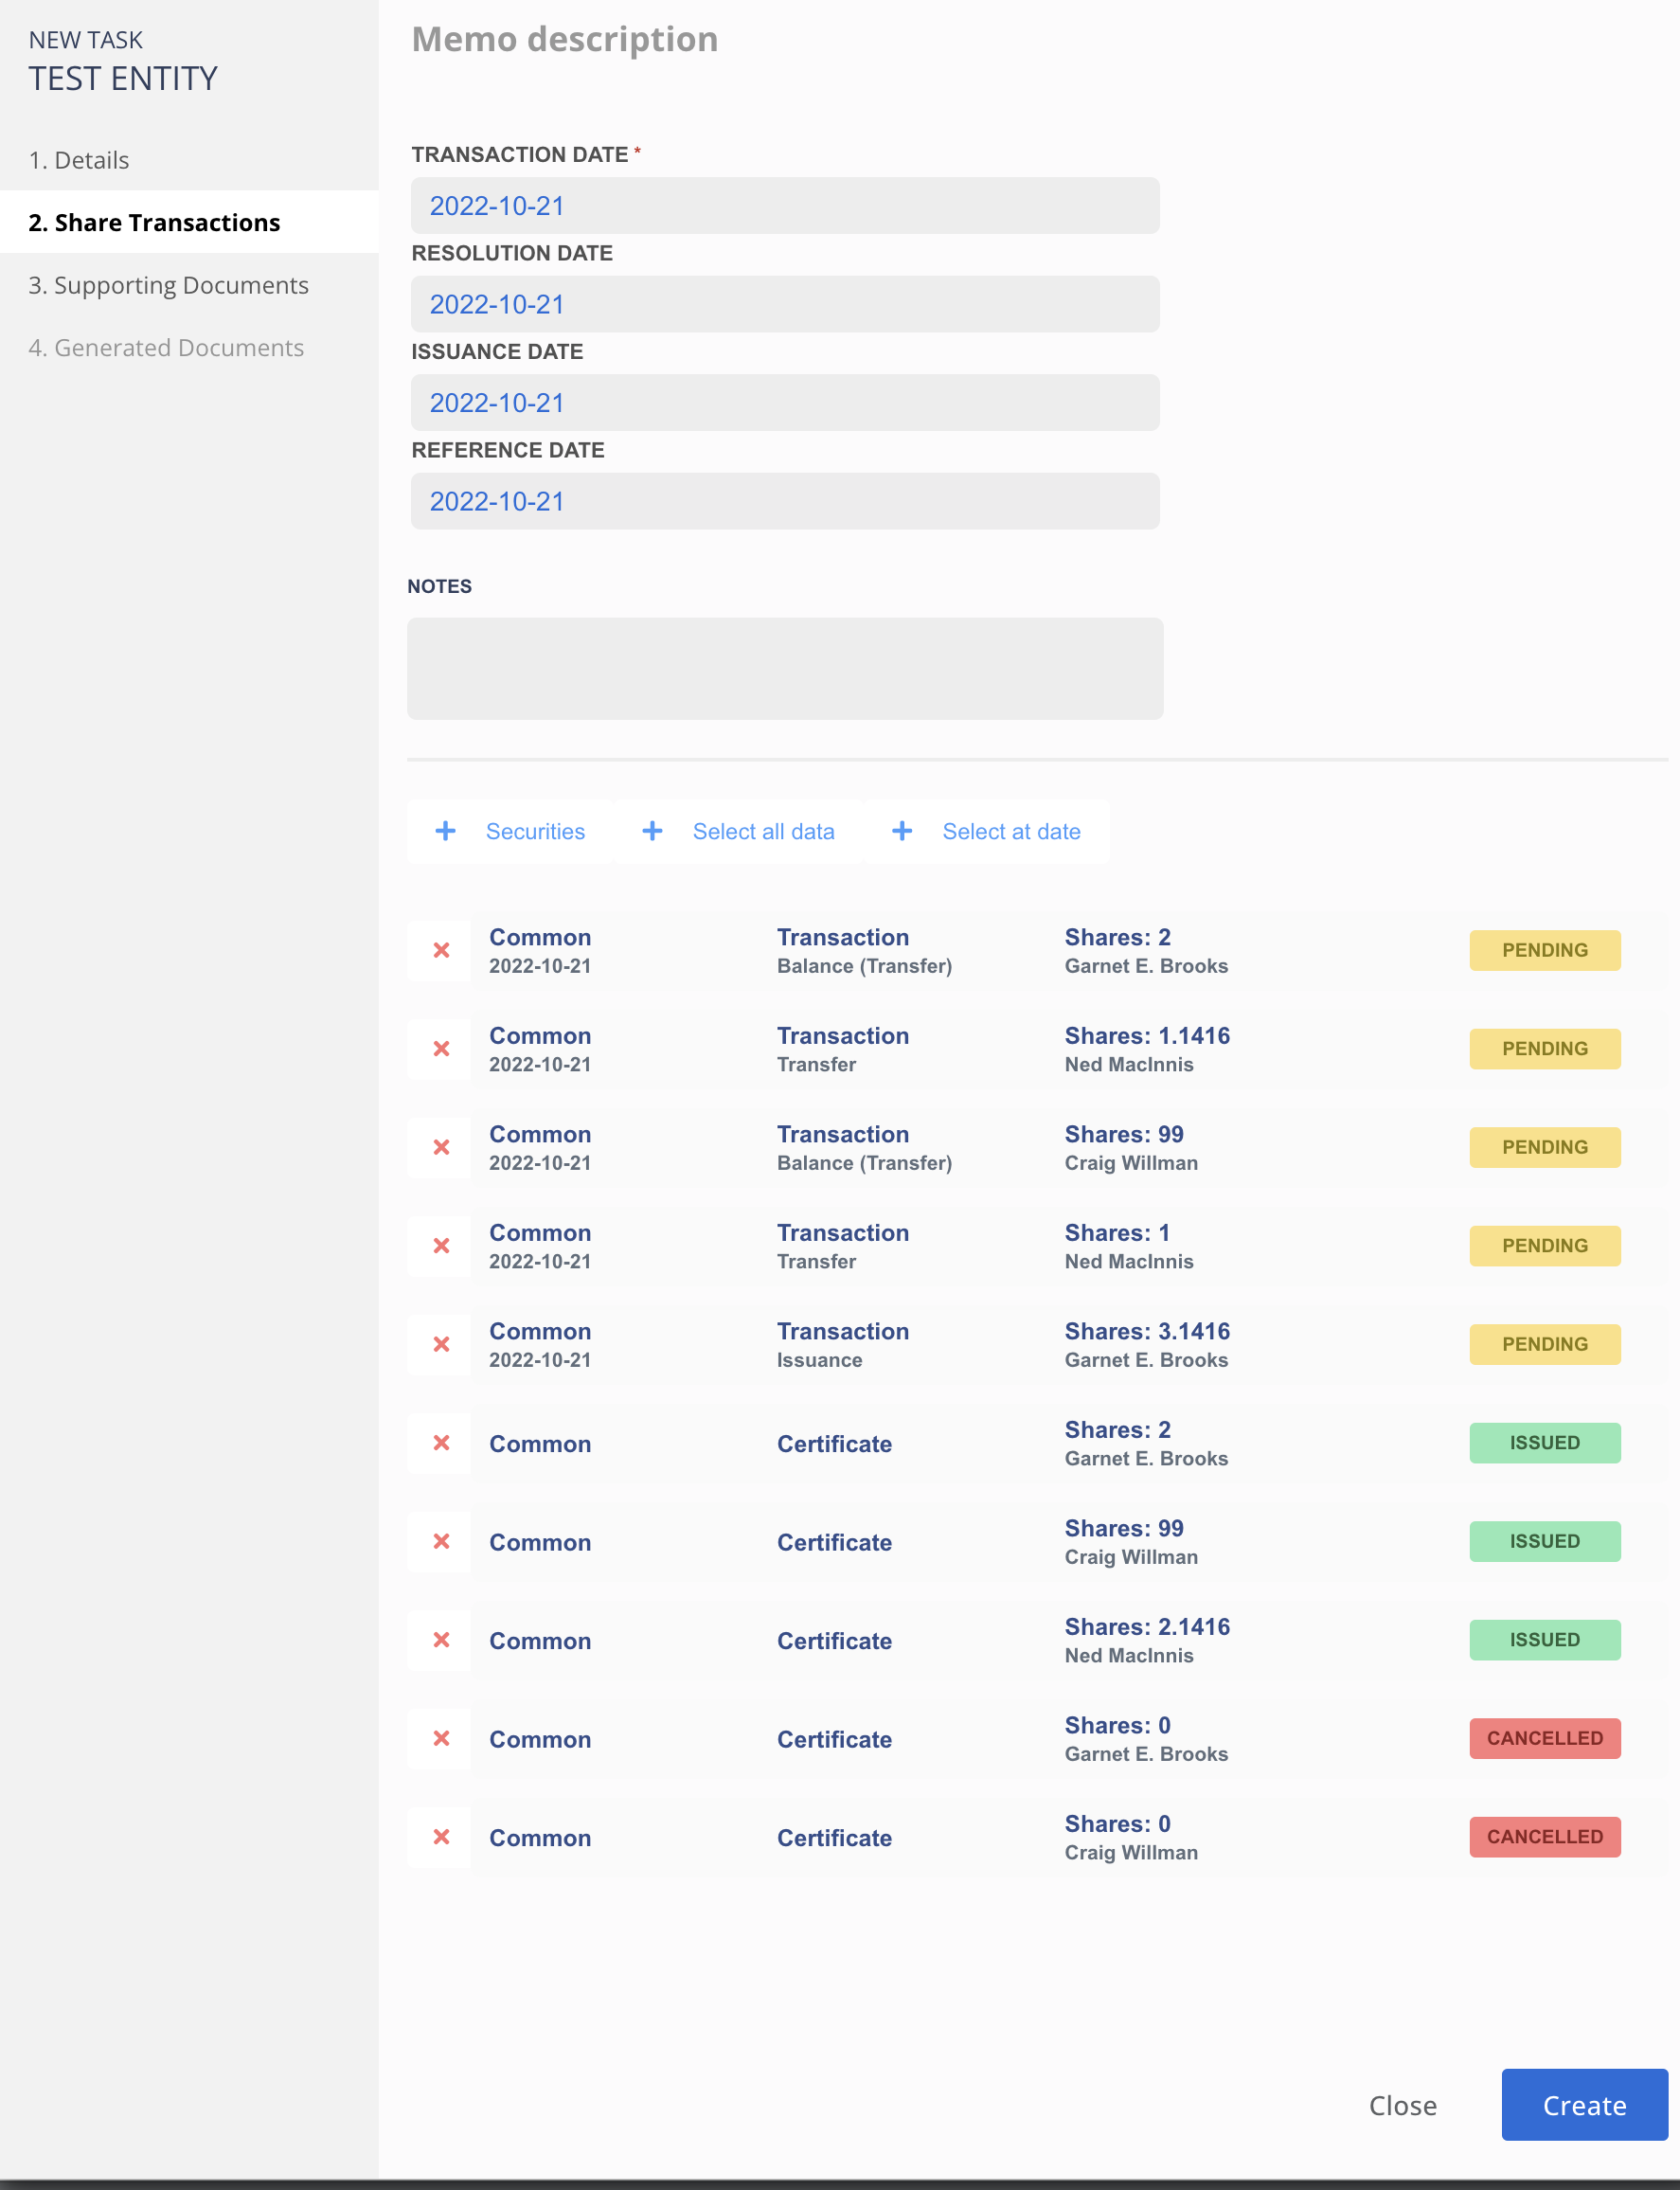The width and height of the screenshot is (1680, 2190).
Task: Remove Craig Willman cancelled certificate row
Action: (440, 1837)
